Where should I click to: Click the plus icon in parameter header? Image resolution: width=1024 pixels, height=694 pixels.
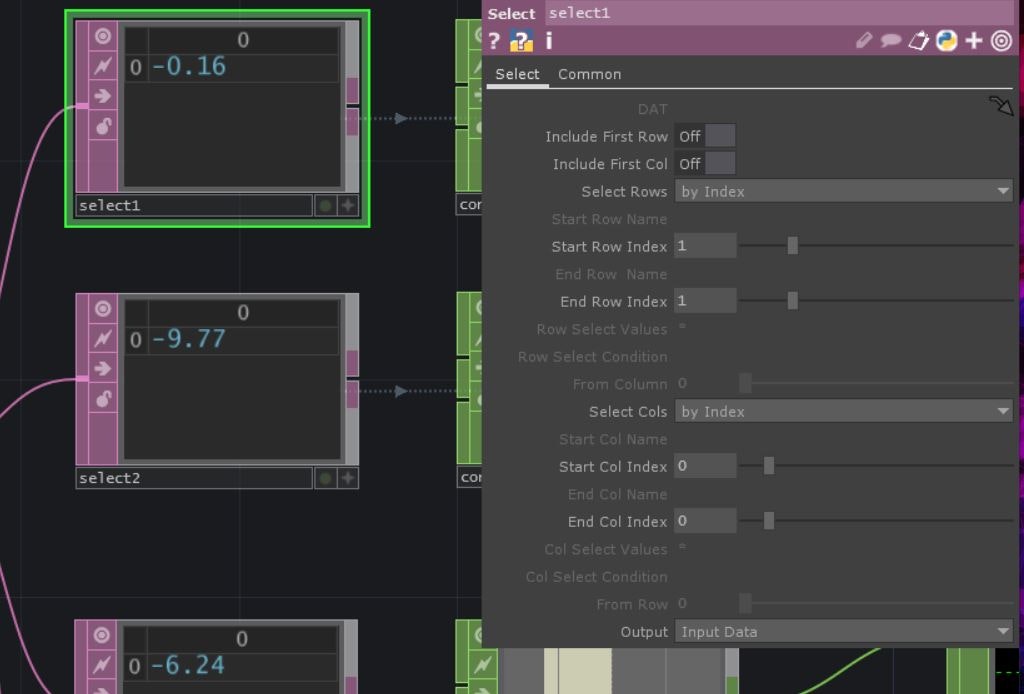tap(974, 41)
